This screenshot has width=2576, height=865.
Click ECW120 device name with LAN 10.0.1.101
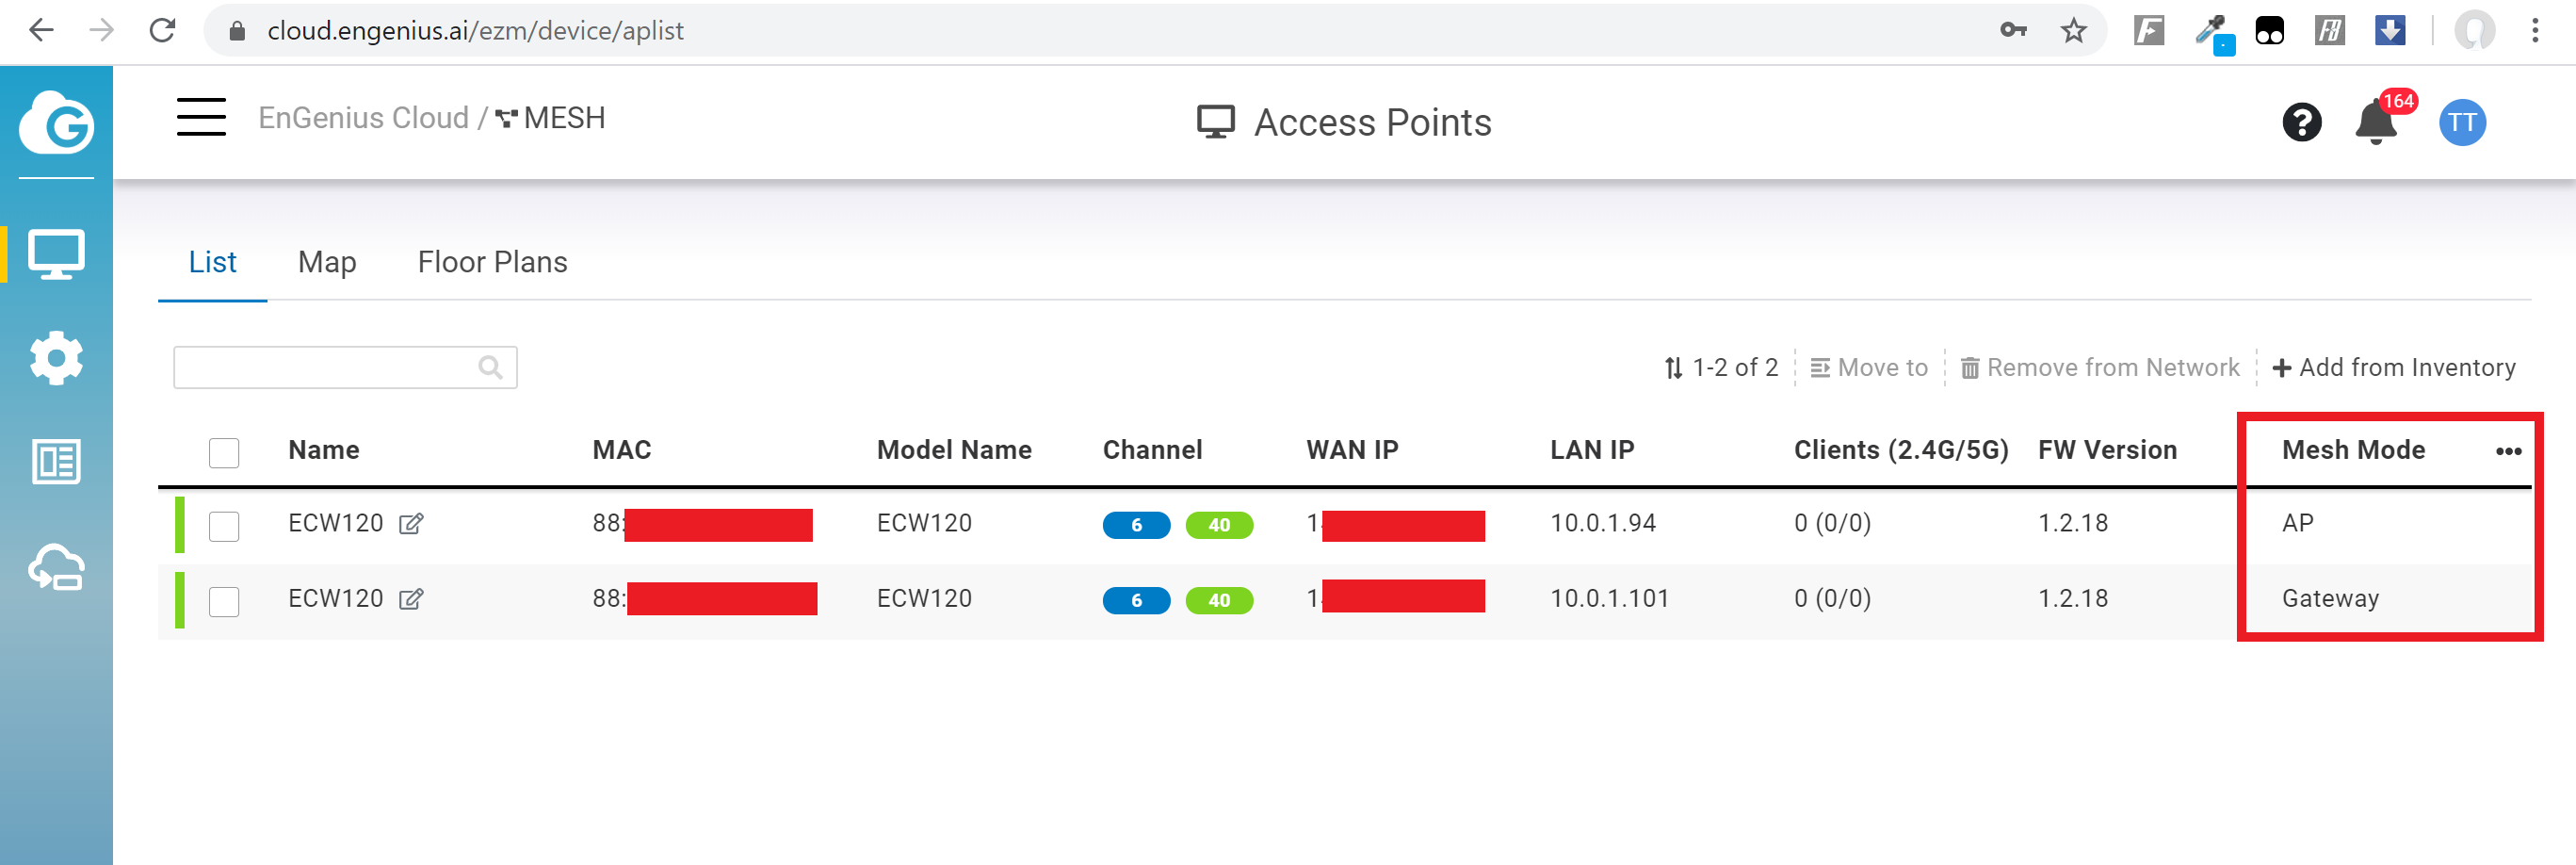335,599
